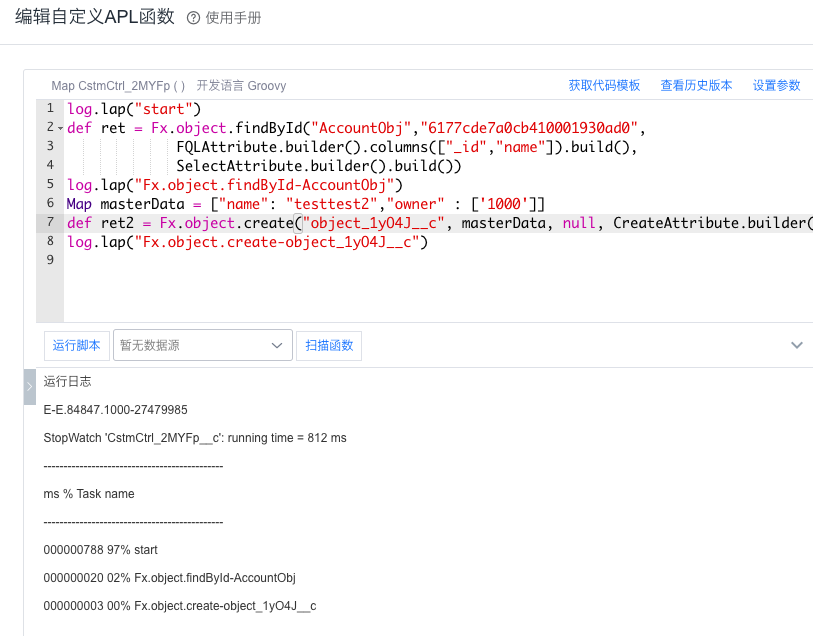This screenshot has height=636, width=813.
Task: Click the 扫描函数 scan function button
Action: pyautogui.click(x=329, y=345)
